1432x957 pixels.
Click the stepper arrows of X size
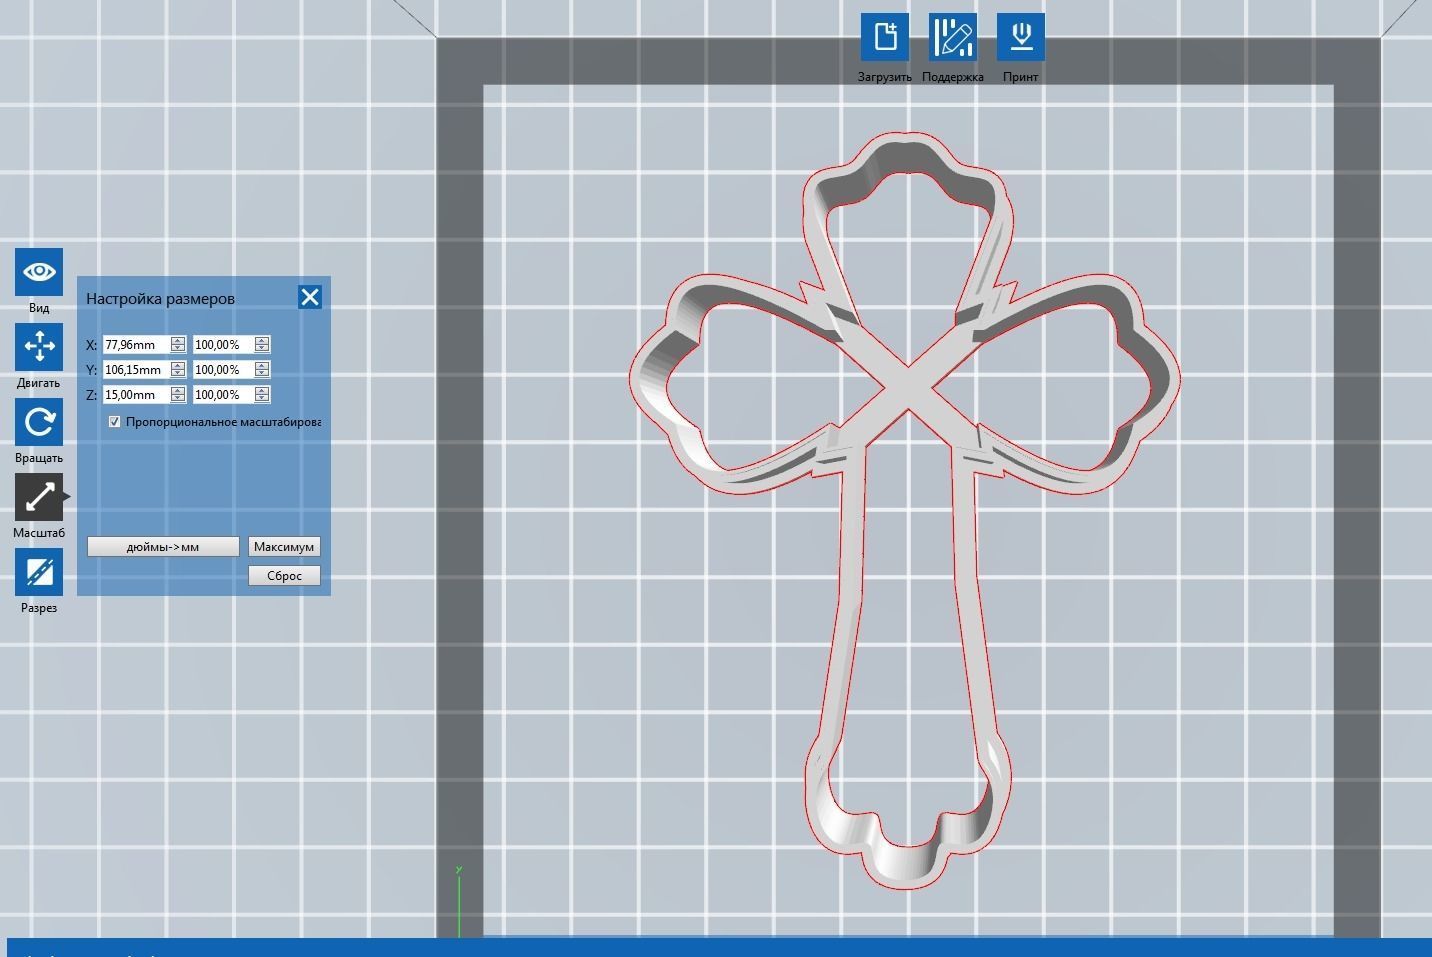(178, 345)
